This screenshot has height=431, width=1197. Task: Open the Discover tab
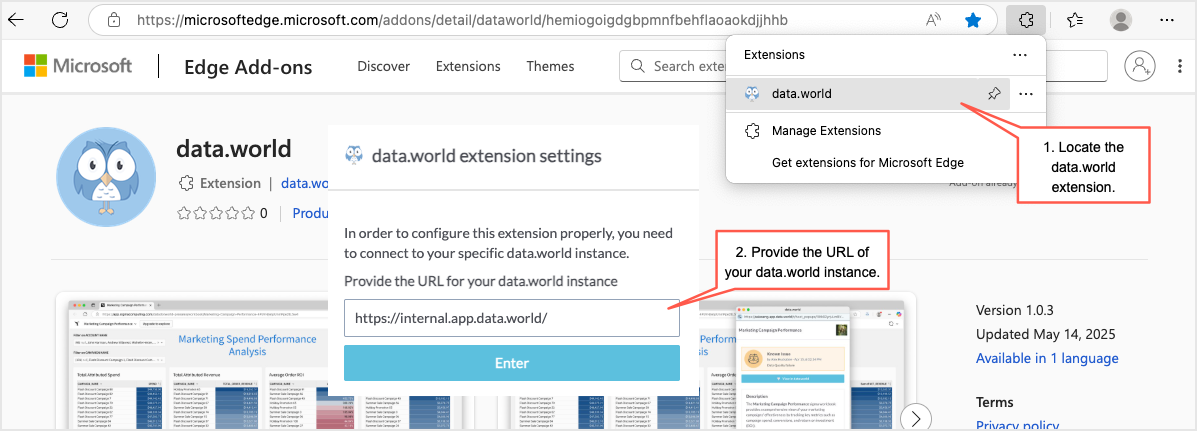click(x=383, y=66)
